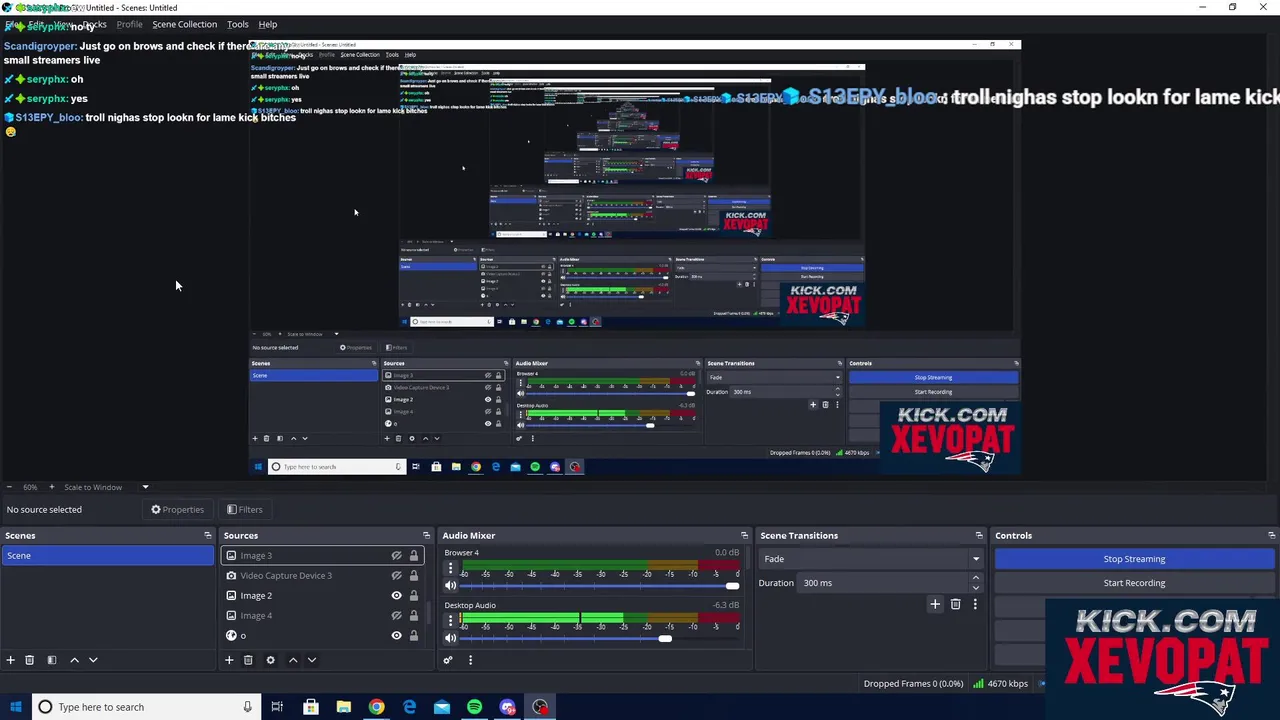This screenshot has width=1280, height=720.
Task: Zoom in preview with plus icon
Action: click(52, 487)
